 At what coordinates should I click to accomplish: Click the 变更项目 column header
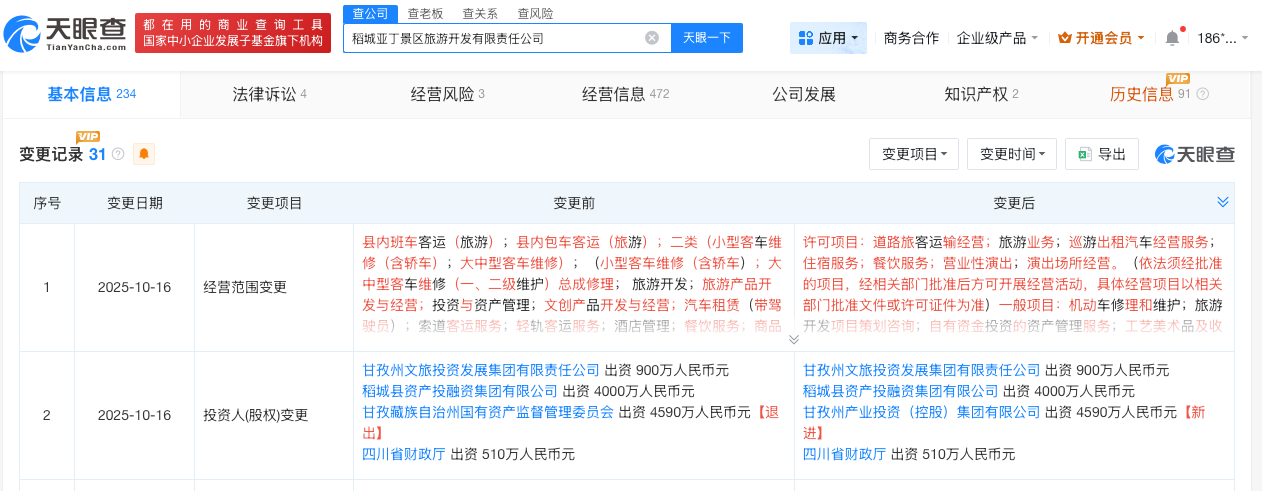coord(275,203)
